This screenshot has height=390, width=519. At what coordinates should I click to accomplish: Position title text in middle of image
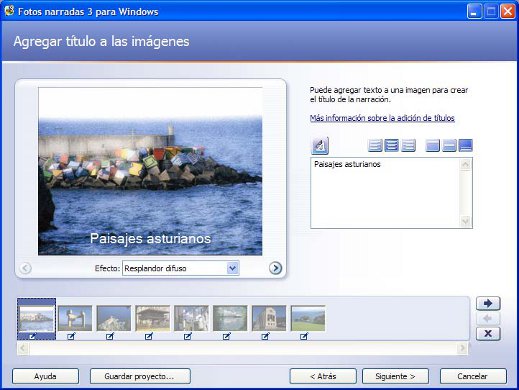449,146
